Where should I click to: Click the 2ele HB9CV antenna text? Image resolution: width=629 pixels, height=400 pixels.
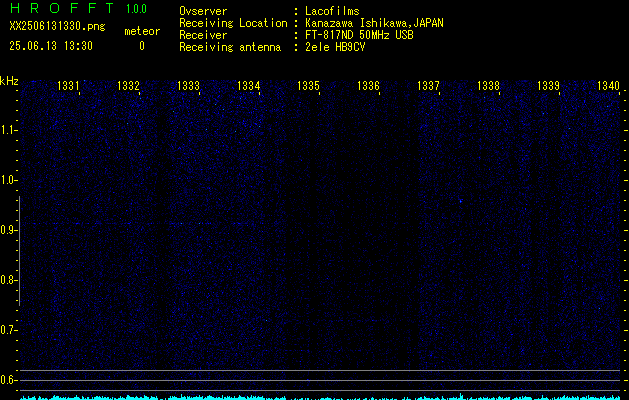[x=335, y=47]
